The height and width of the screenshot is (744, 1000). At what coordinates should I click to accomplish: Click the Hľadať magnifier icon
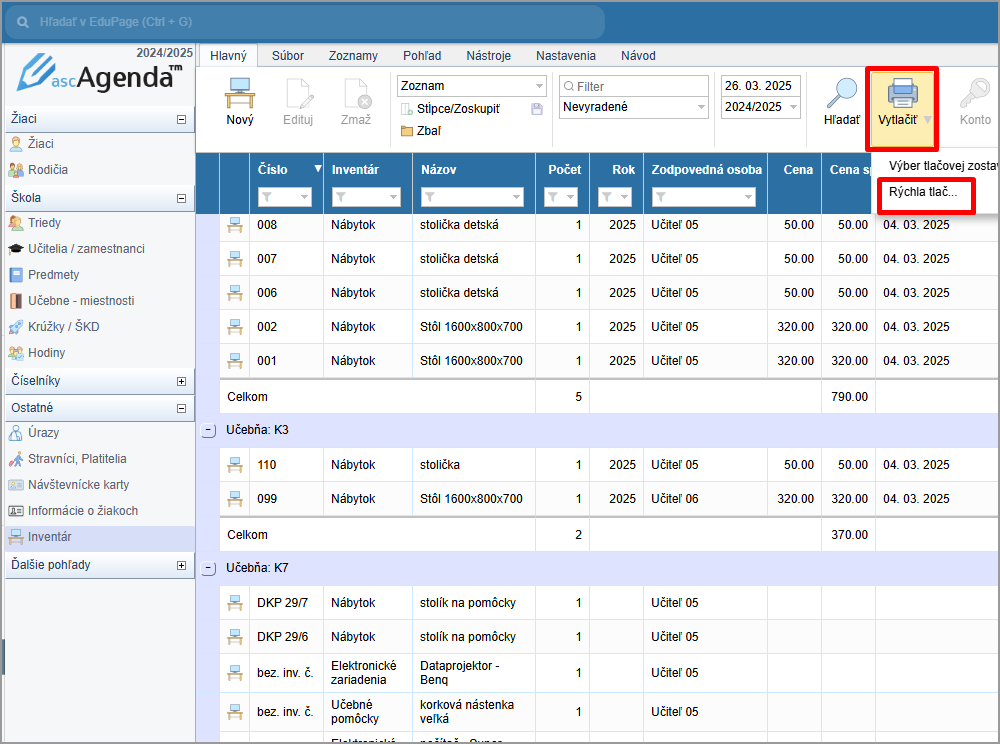click(841, 93)
